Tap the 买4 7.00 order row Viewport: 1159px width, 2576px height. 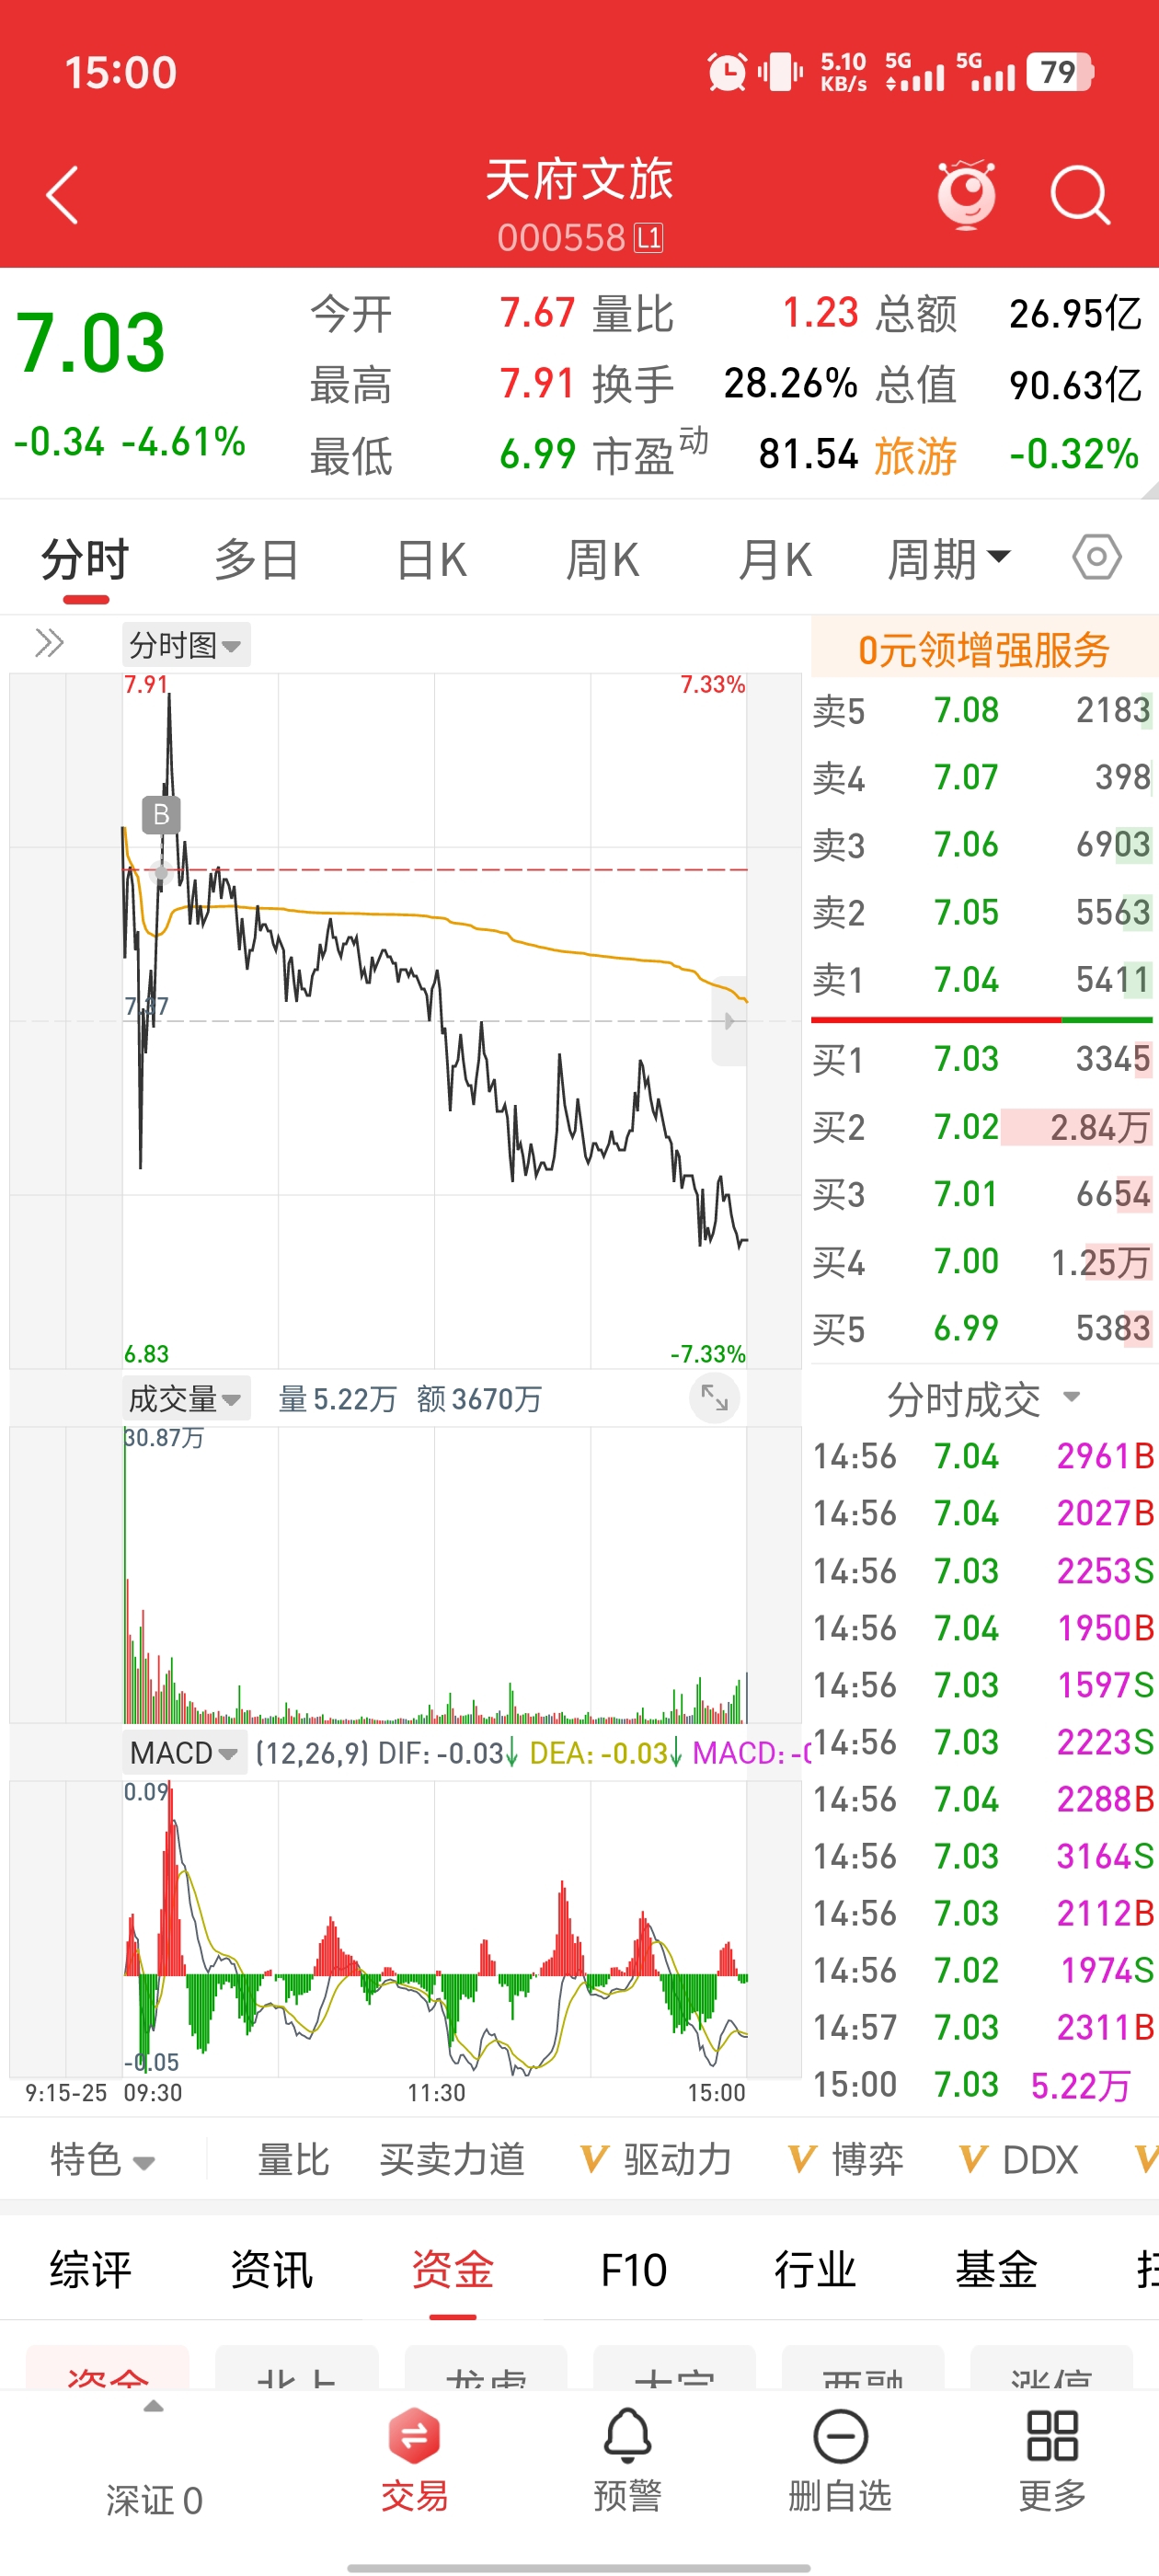982,1262
